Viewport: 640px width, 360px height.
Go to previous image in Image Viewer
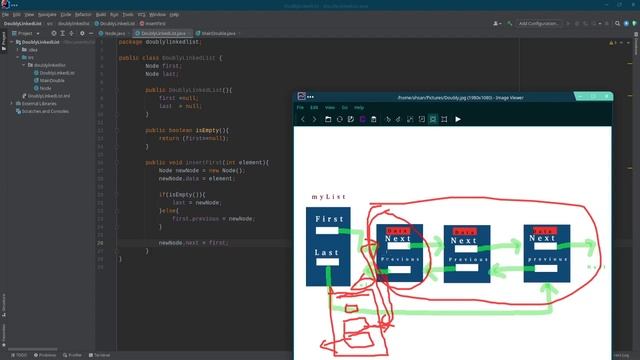(x=303, y=119)
